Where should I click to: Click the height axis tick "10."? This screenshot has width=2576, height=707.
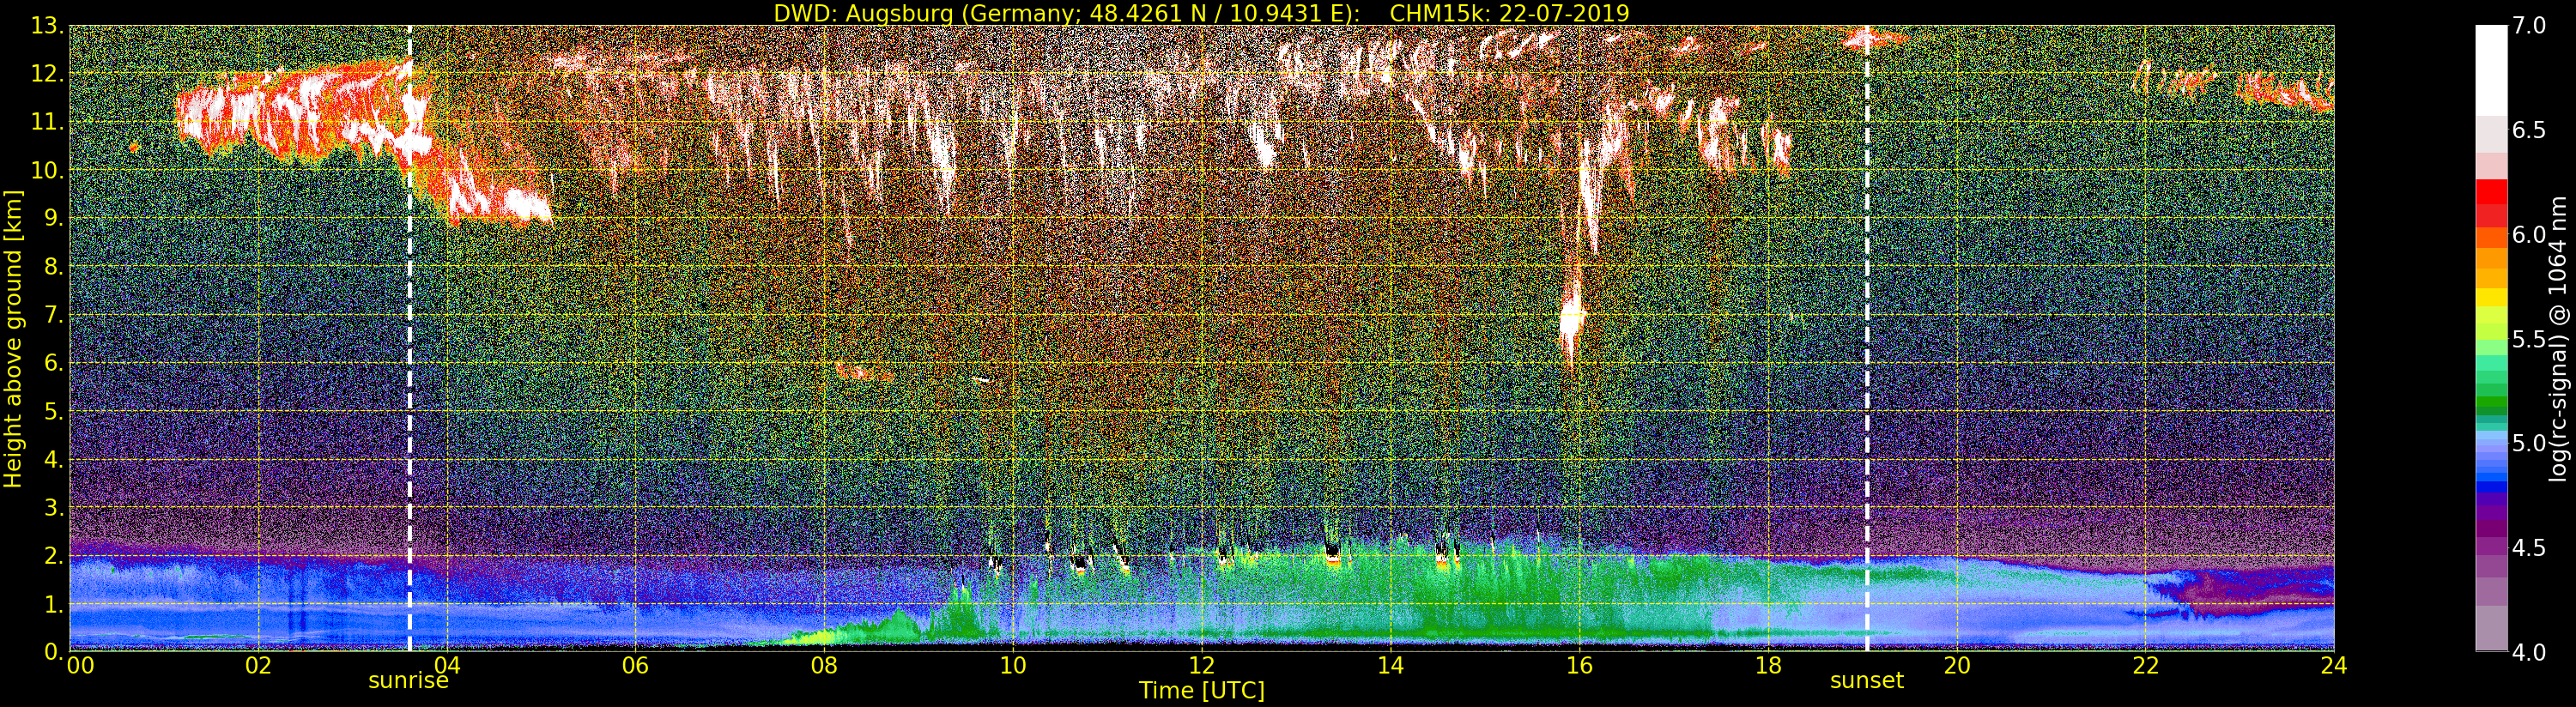pos(46,170)
